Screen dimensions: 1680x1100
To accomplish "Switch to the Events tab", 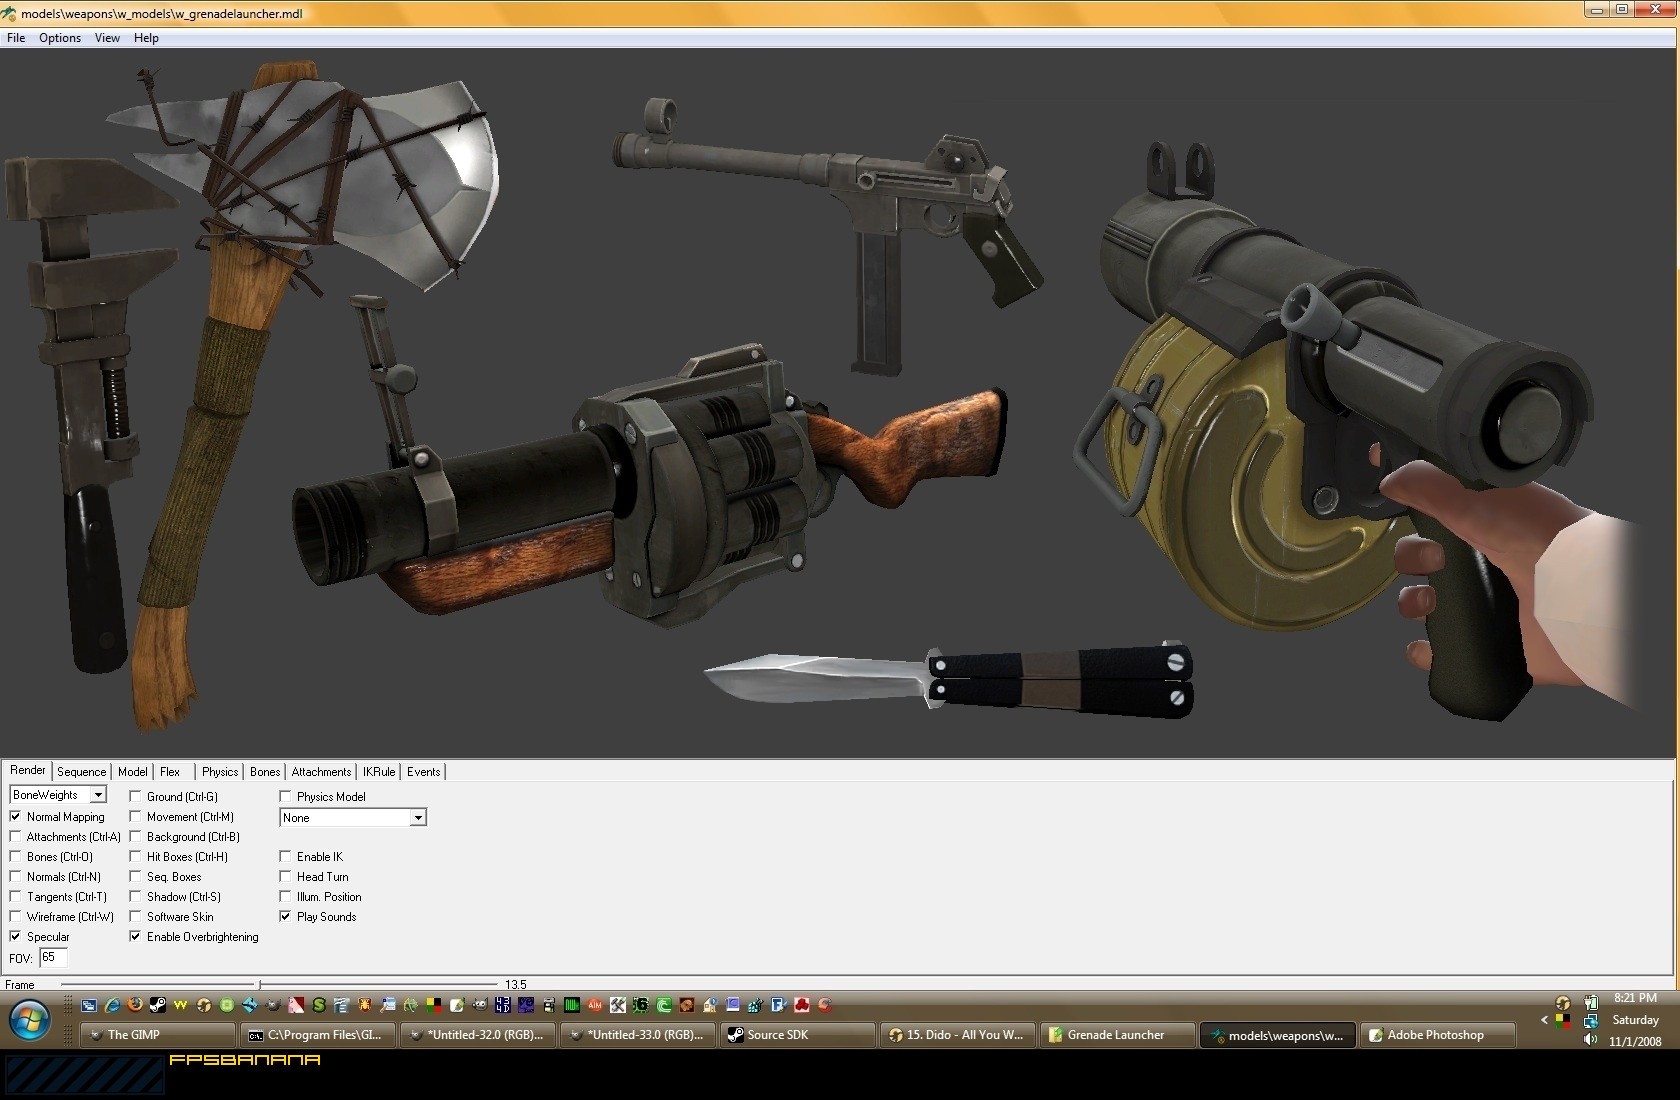I will pos(423,772).
